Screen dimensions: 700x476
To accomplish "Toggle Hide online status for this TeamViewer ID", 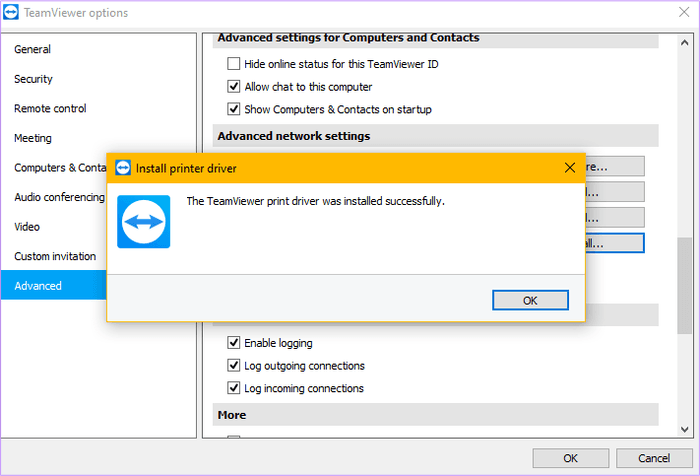I will click(x=233, y=64).
